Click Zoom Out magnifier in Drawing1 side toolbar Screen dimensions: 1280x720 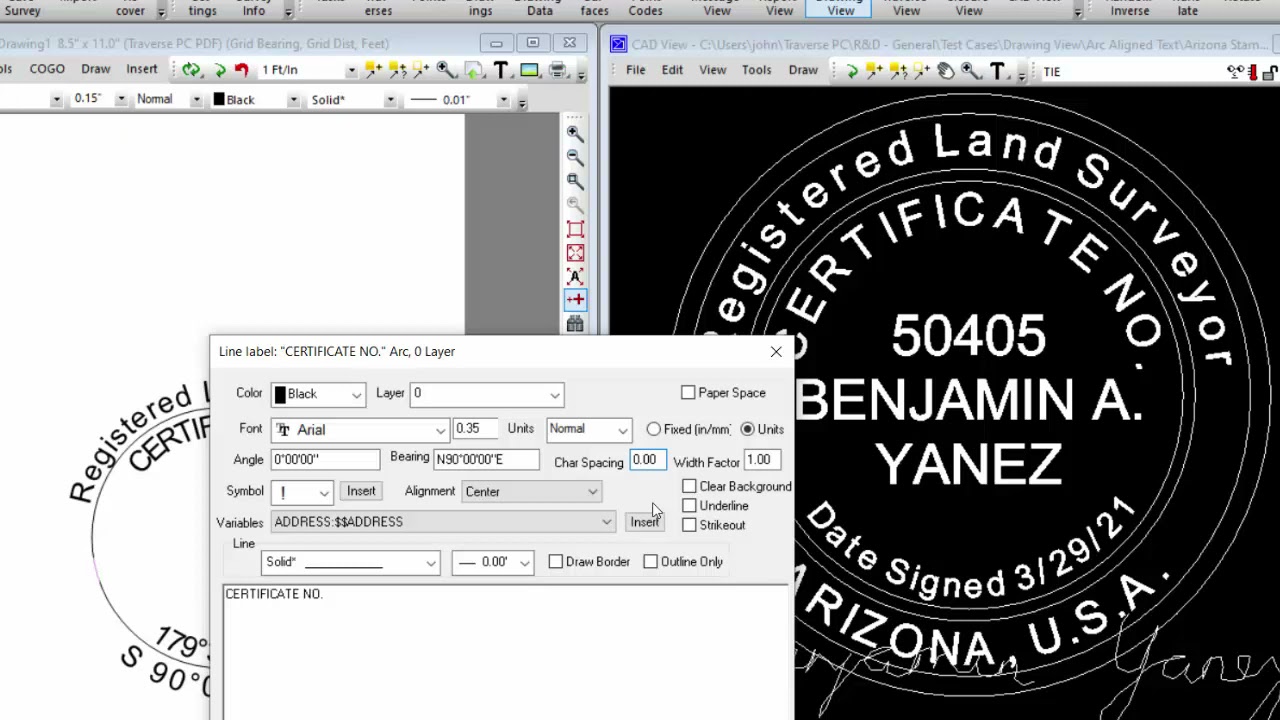(x=575, y=157)
